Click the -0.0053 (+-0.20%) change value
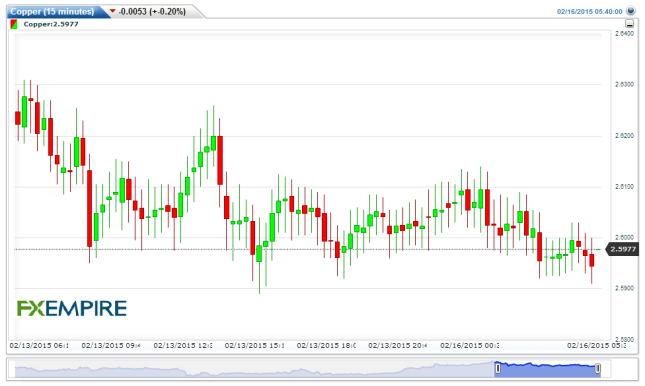The height and width of the screenshot is (386, 645). pyautogui.click(x=152, y=12)
